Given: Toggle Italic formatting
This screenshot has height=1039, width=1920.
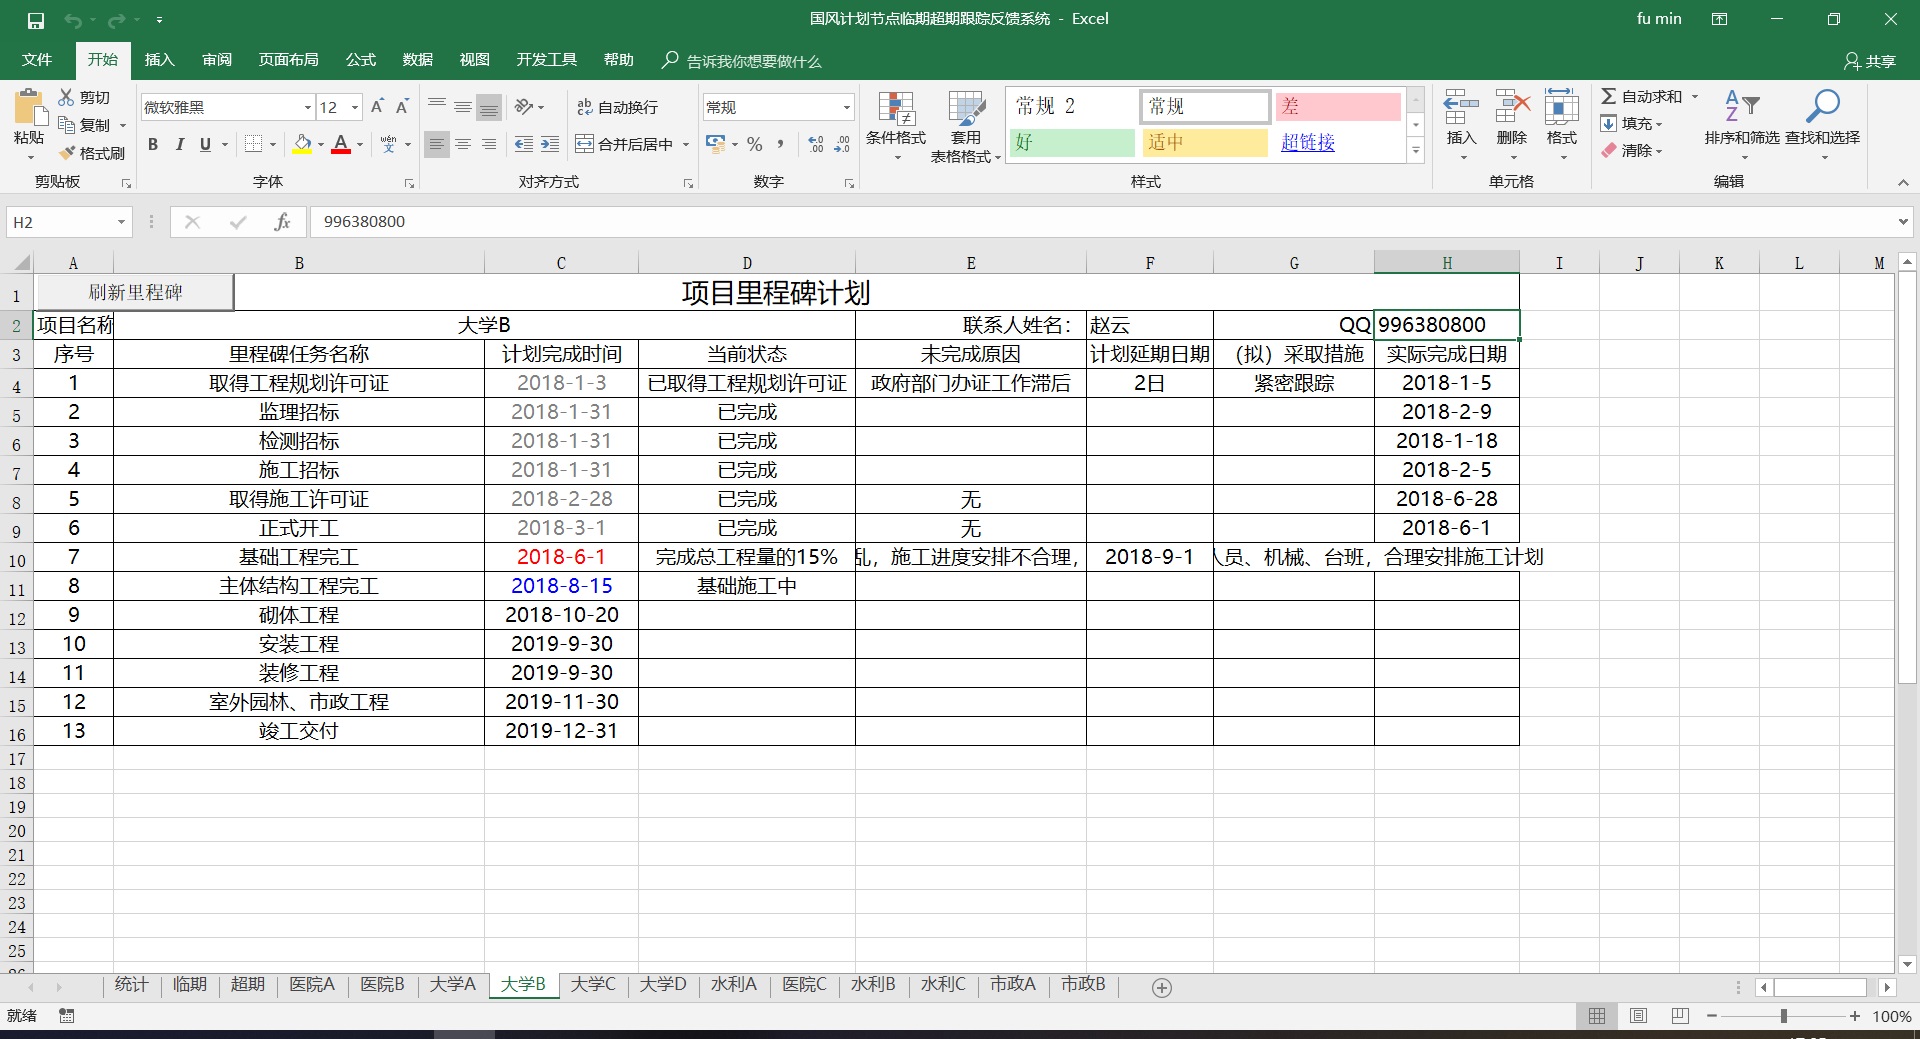Looking at the screenshot, I should pyautogui.click(x=179, y=144).
